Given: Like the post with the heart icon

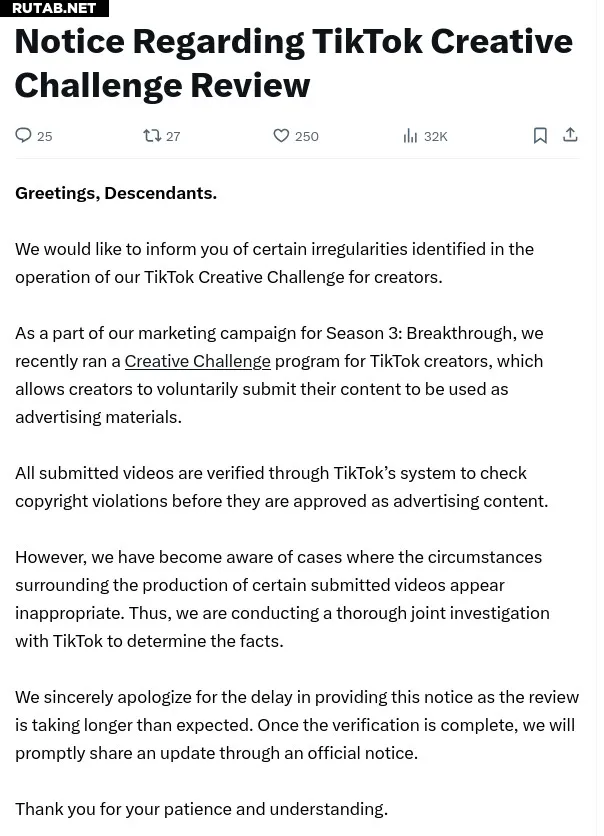Looking at the screenshot, I should click(x=281, y=135).
